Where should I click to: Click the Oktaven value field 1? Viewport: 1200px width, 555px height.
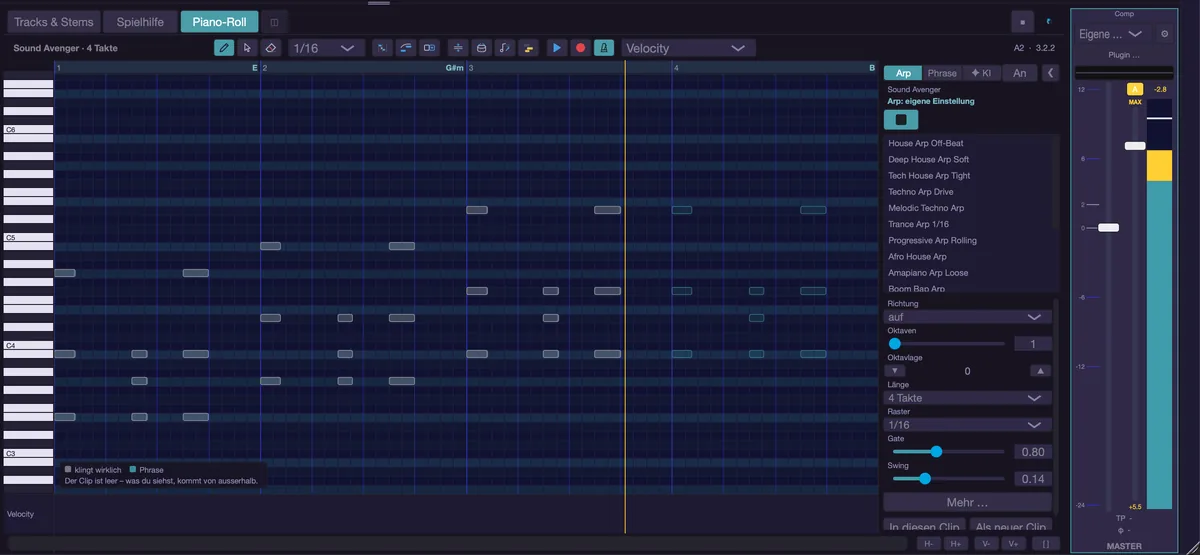click(x=1033, y=344)
